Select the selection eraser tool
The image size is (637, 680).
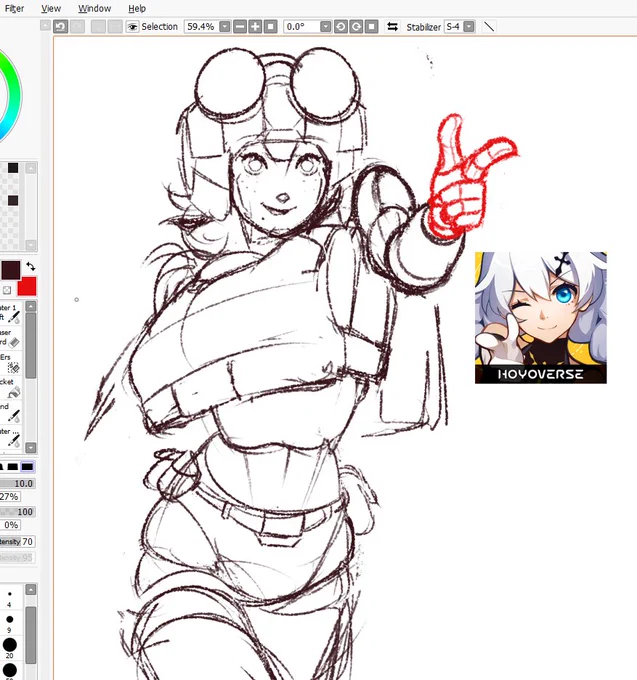coord(11,363)
